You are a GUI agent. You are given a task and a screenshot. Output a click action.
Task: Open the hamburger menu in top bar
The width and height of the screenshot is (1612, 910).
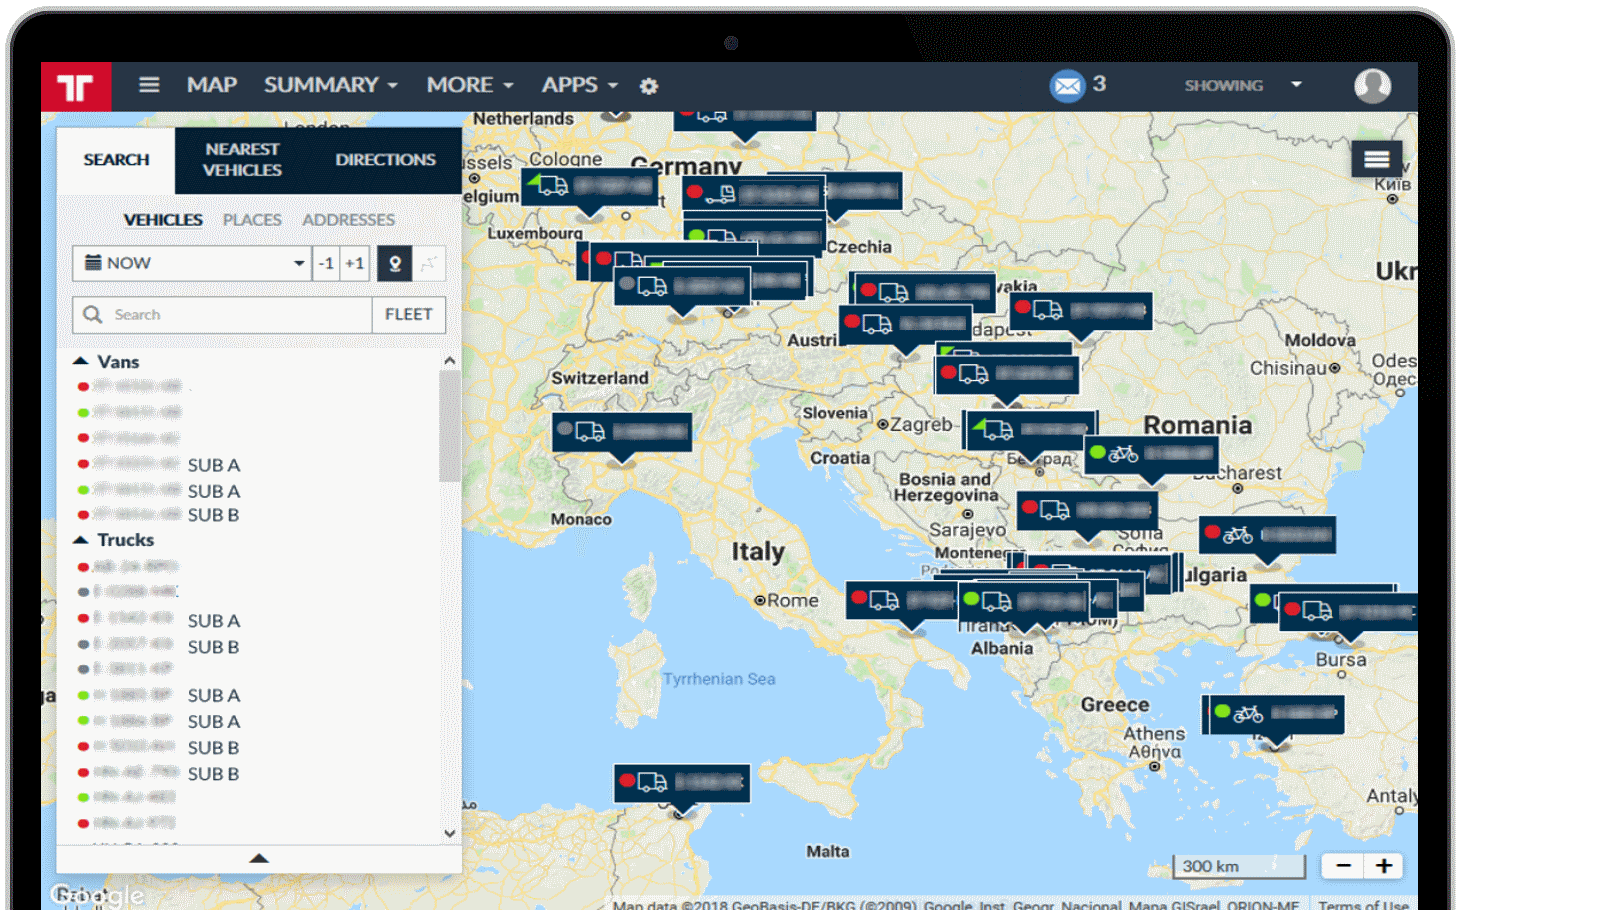tap(149, 85)
